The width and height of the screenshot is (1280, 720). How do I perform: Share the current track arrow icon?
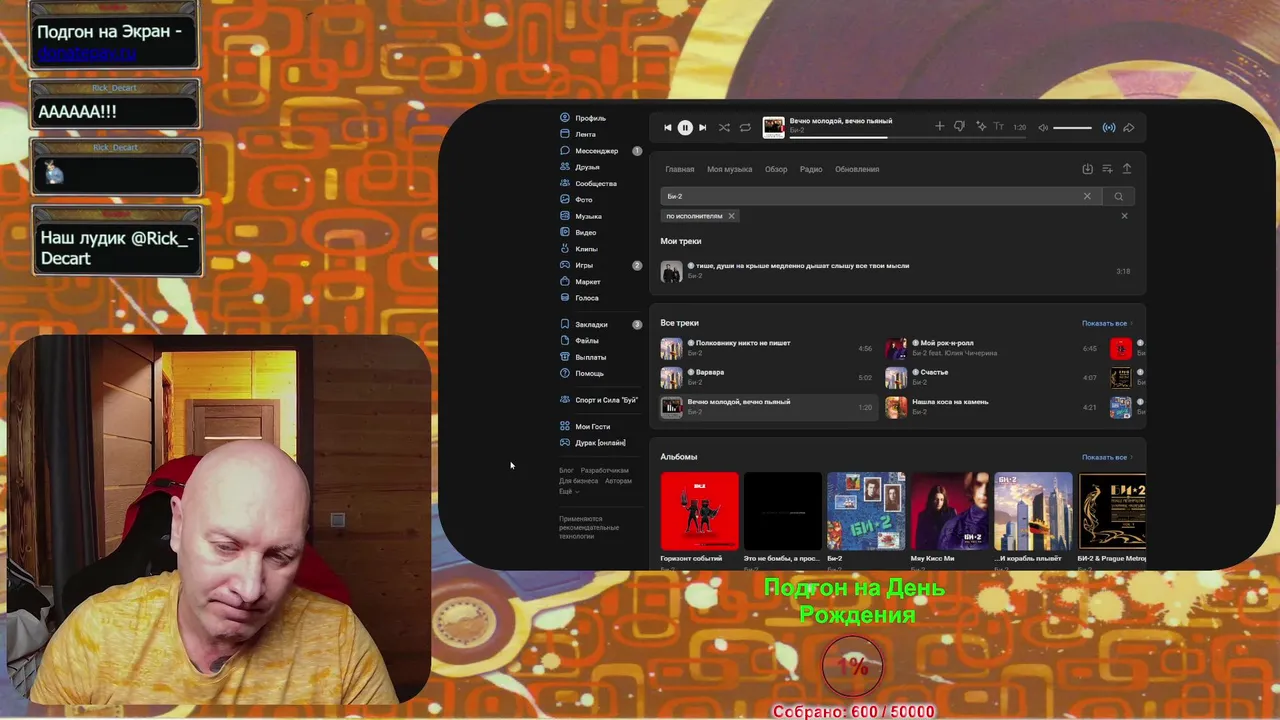point(1129,127)
